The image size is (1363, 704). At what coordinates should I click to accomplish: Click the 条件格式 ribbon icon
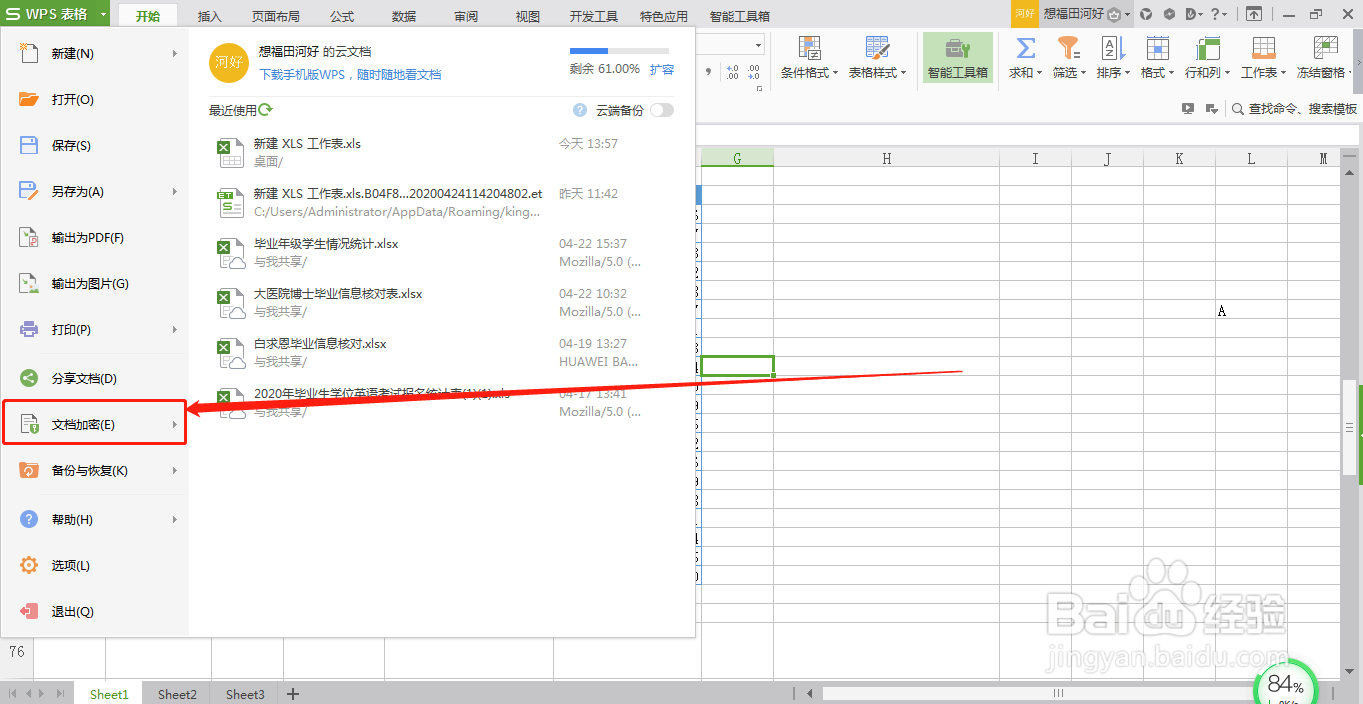[x=809, y=48]
